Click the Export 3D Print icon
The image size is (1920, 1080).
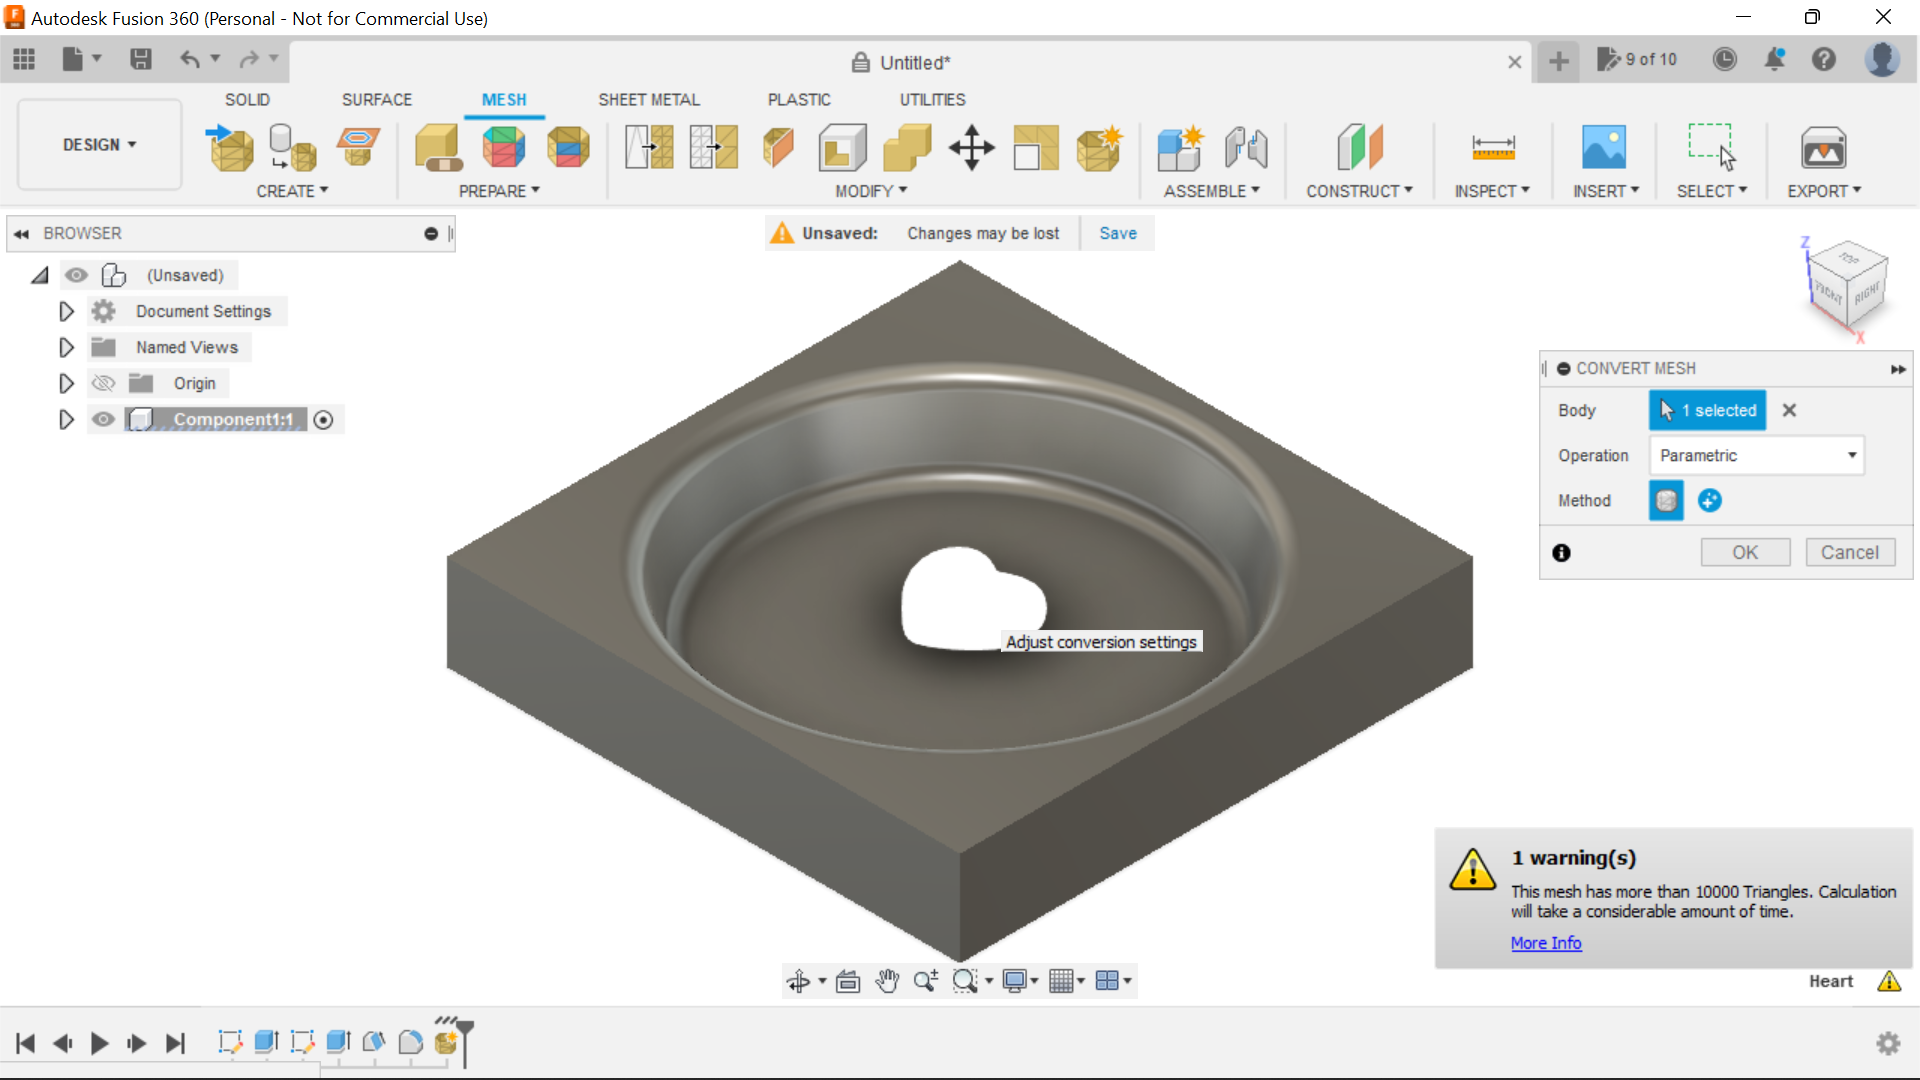(1823, 148)
